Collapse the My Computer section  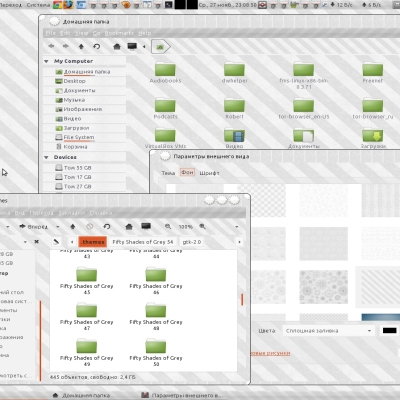pyautogui.click(x=46, y=61)
